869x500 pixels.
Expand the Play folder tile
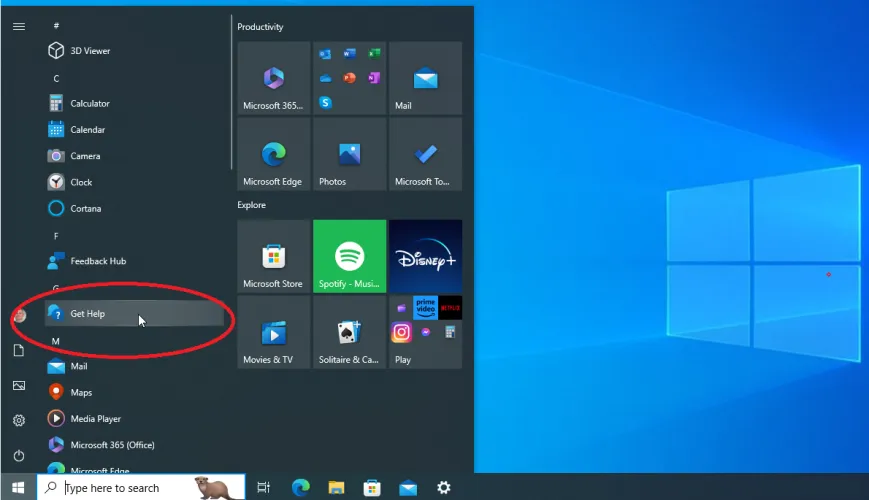(x=425, y=332)
